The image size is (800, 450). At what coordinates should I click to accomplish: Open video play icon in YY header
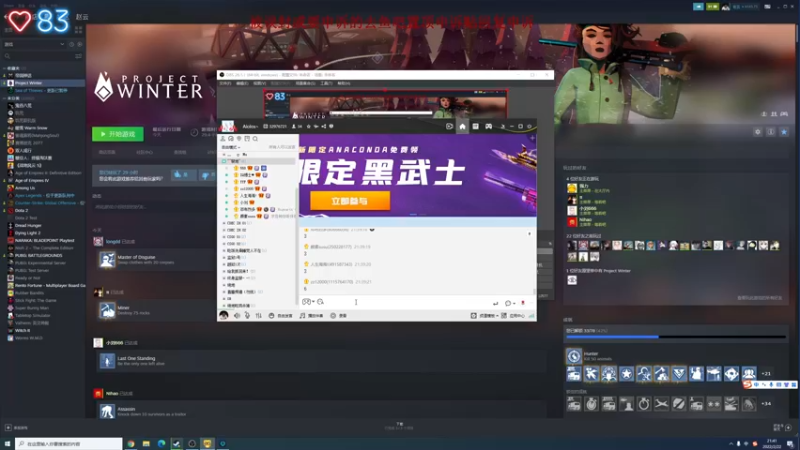(x=449, y=127)
